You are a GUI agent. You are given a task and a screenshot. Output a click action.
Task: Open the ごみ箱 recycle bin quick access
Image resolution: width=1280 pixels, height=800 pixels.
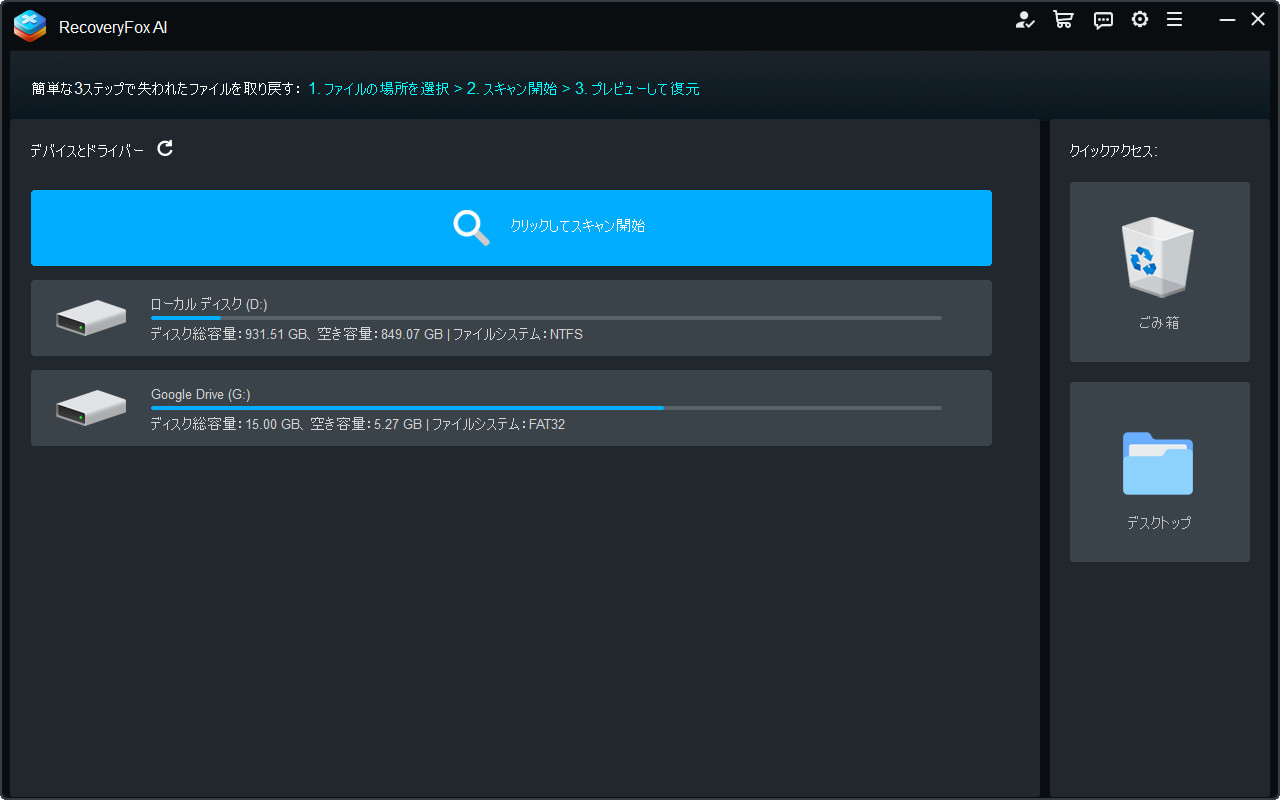coord(1159,271)
